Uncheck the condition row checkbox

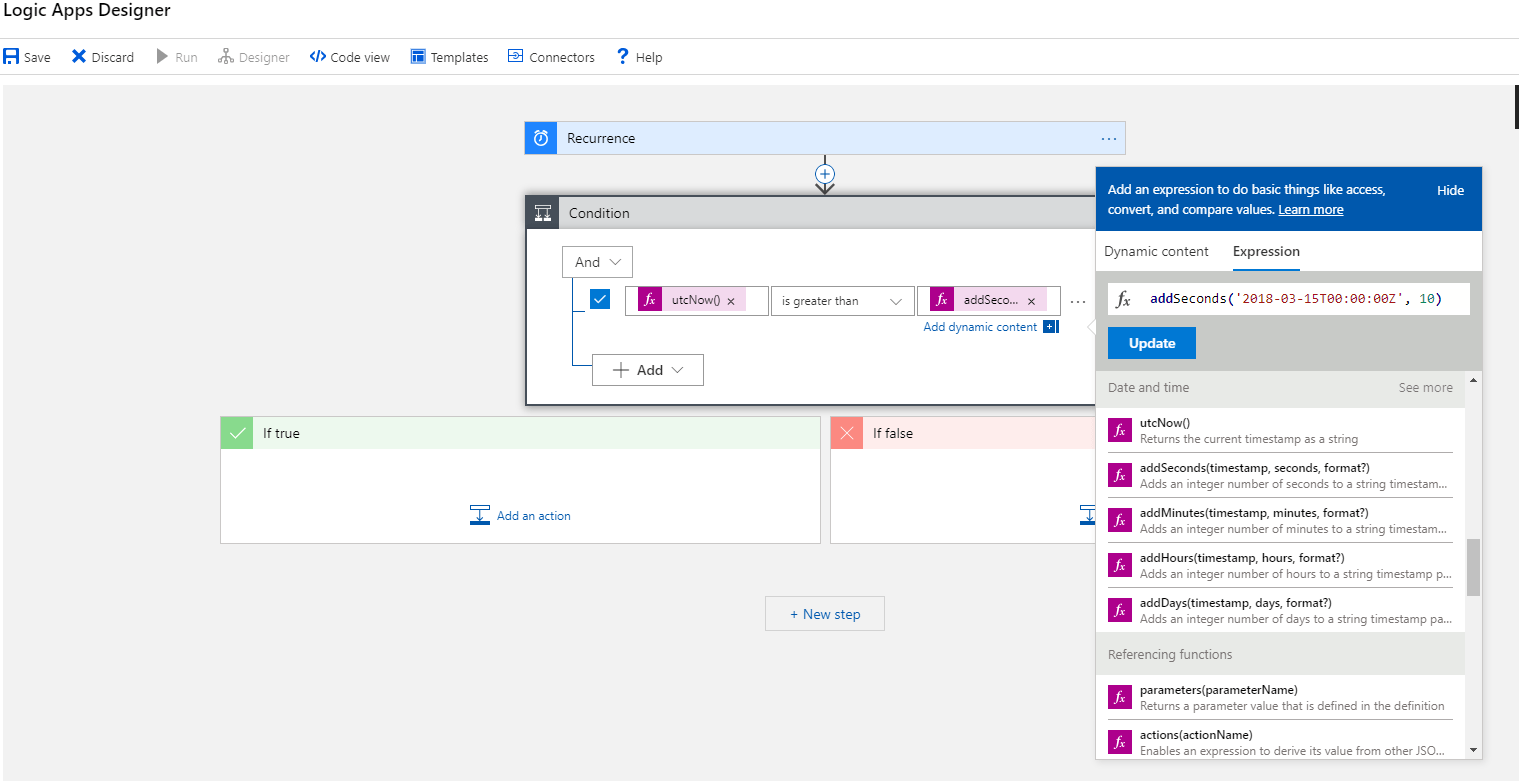(x=600, y=299)
